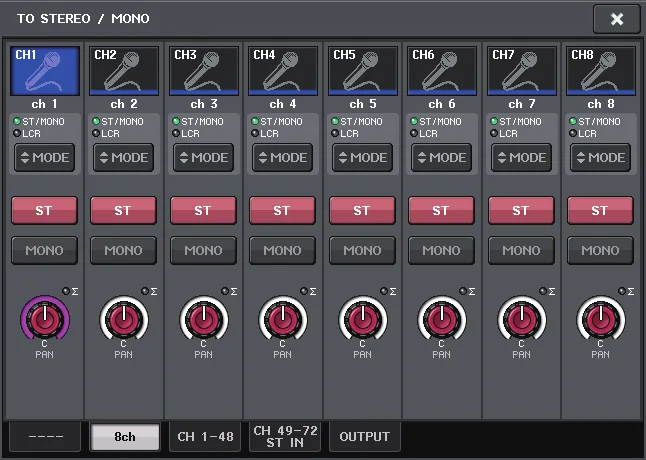646x460 pixels.
Task: Select the CH4 microphone channel icon
Action: 283,71
